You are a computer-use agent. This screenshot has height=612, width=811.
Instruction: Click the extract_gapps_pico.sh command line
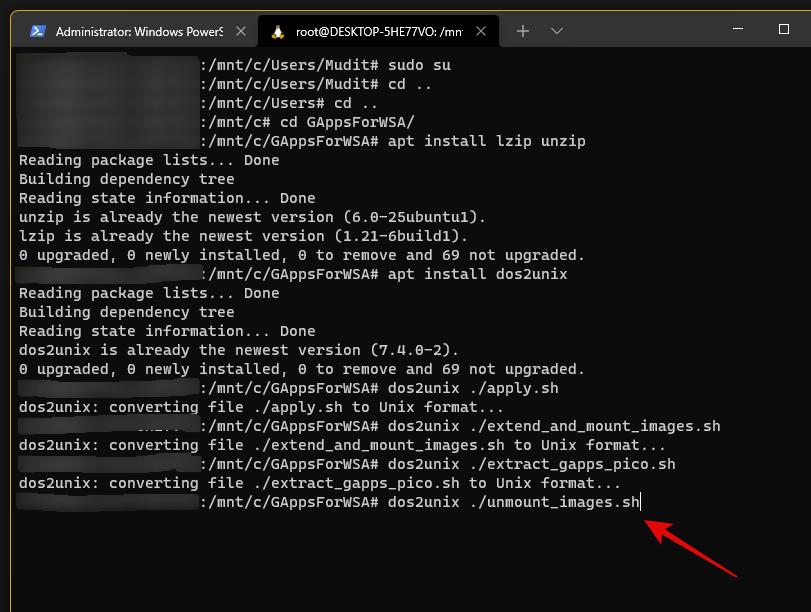pos(532,464)
